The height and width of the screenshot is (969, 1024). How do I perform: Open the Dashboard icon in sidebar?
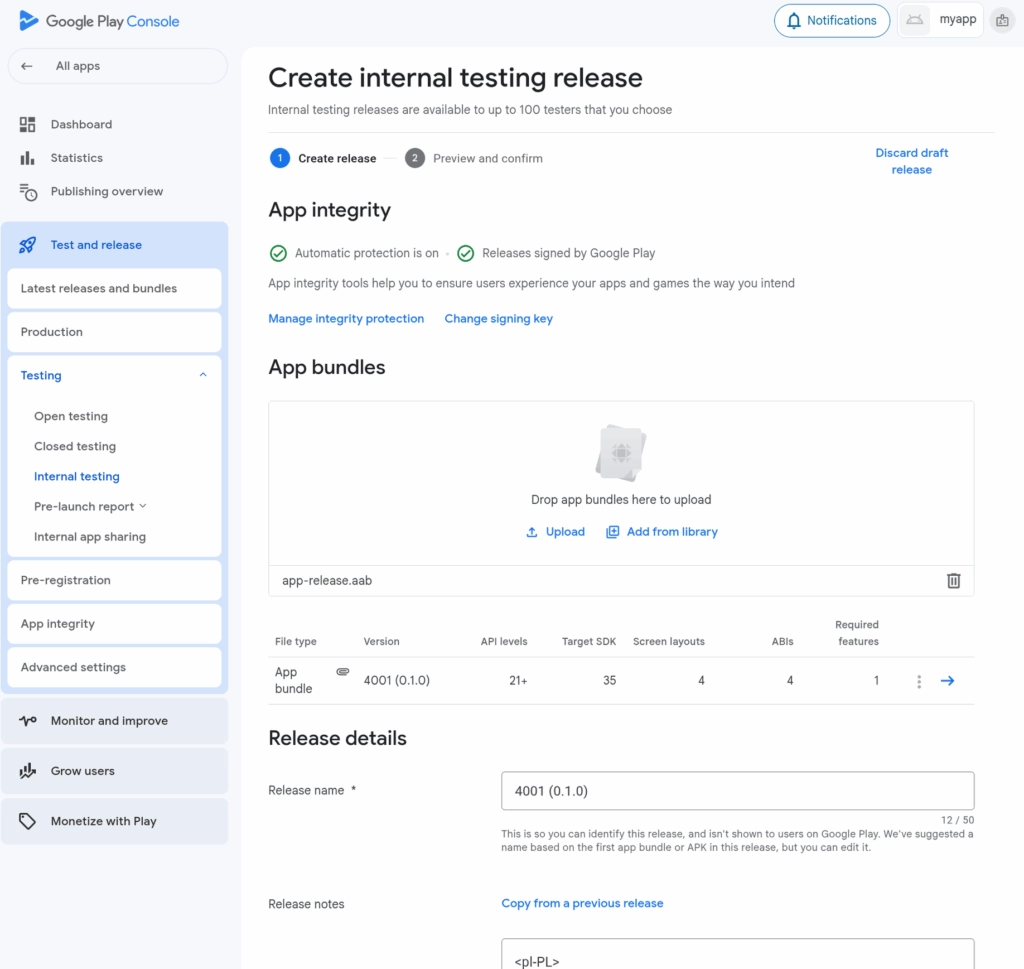[28, 125]
